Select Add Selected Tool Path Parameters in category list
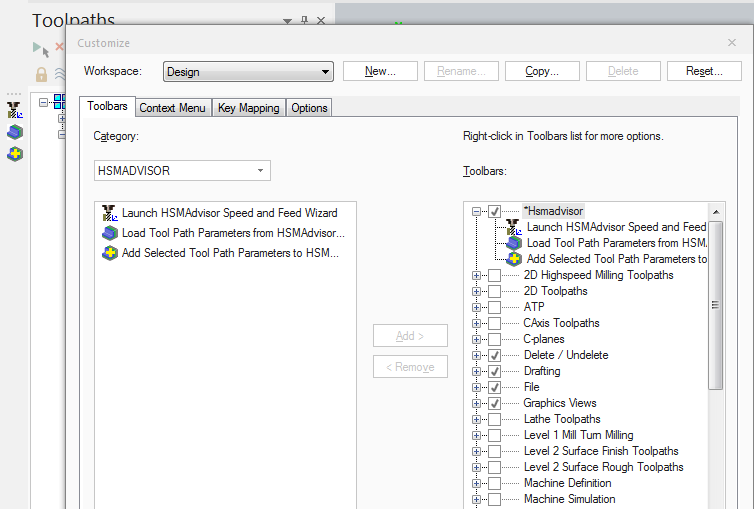754x509 pixels. (x=221, y=253)
